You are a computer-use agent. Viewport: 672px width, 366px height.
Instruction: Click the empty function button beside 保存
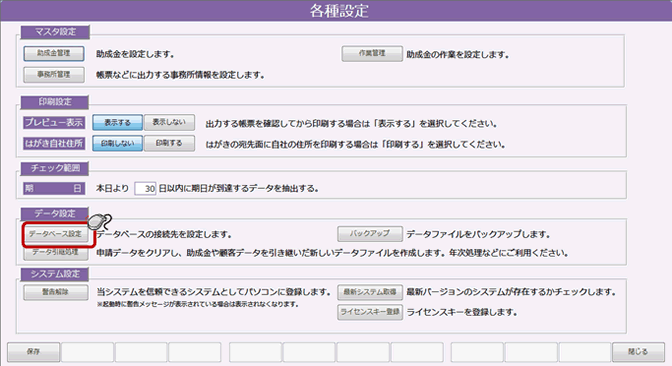(87, 352)
